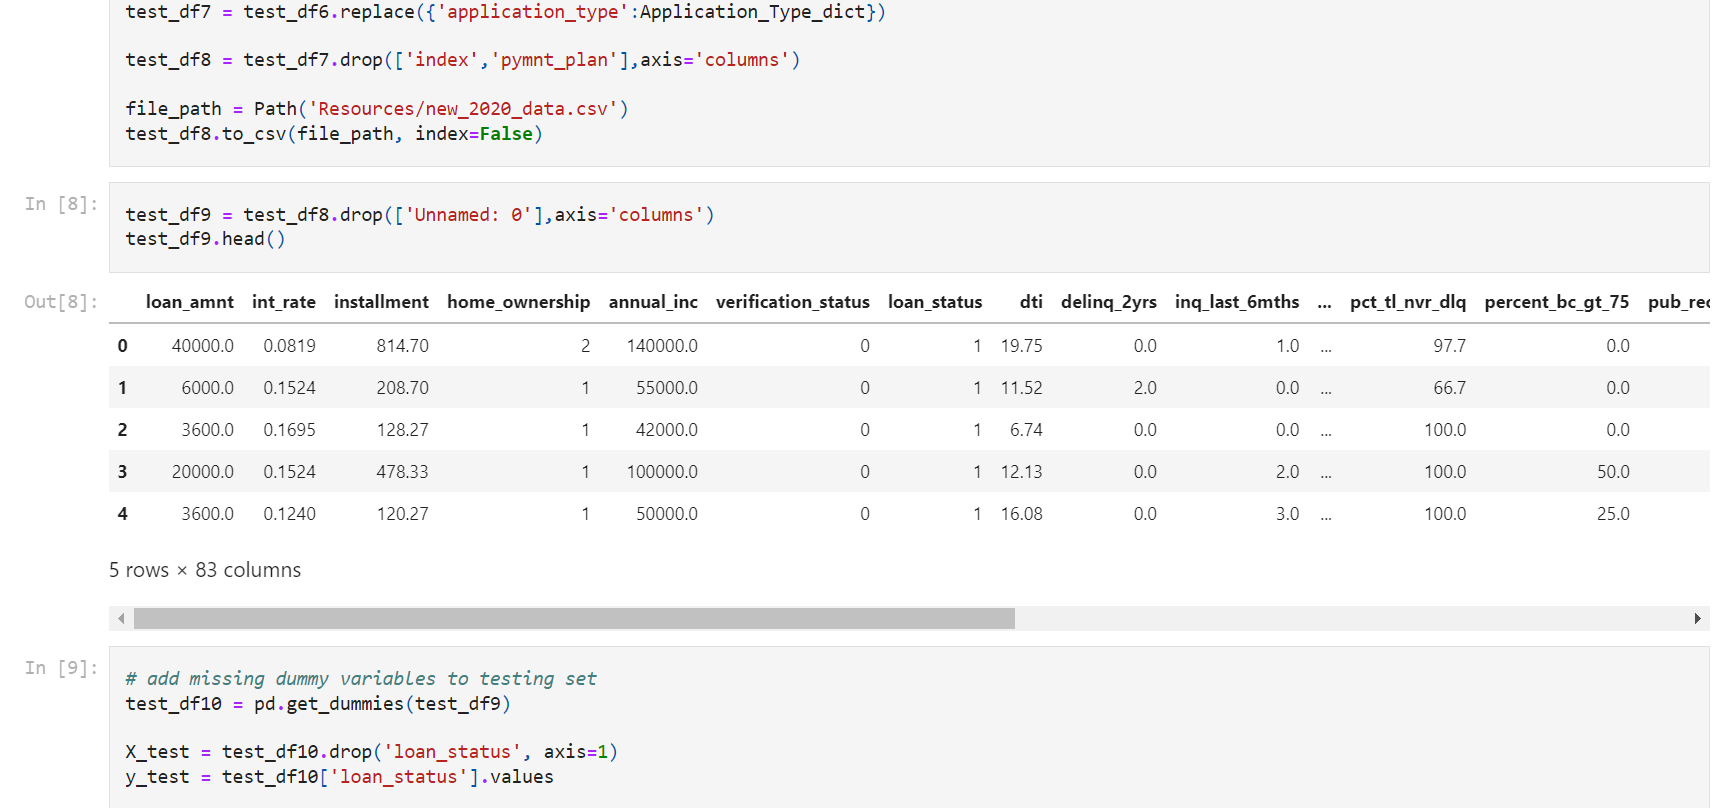The height and width of the screenshot is (808, 1730).
Task: Select the In [8] code cell editor
Action: pos(909,227)
